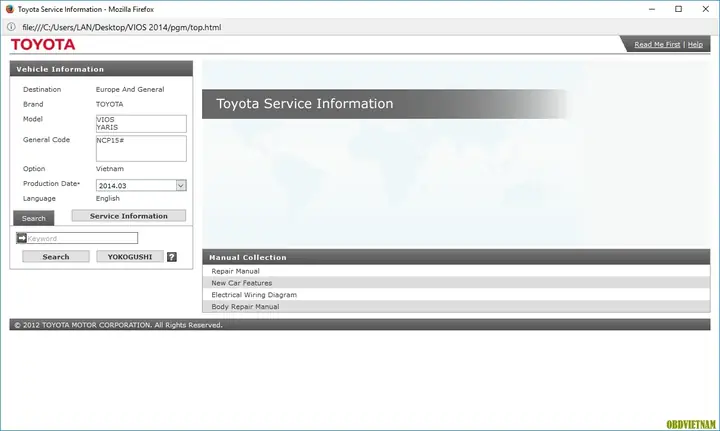The image size is (720, 431).
Task: Click the Service Information button
Action: coord(129,216)
